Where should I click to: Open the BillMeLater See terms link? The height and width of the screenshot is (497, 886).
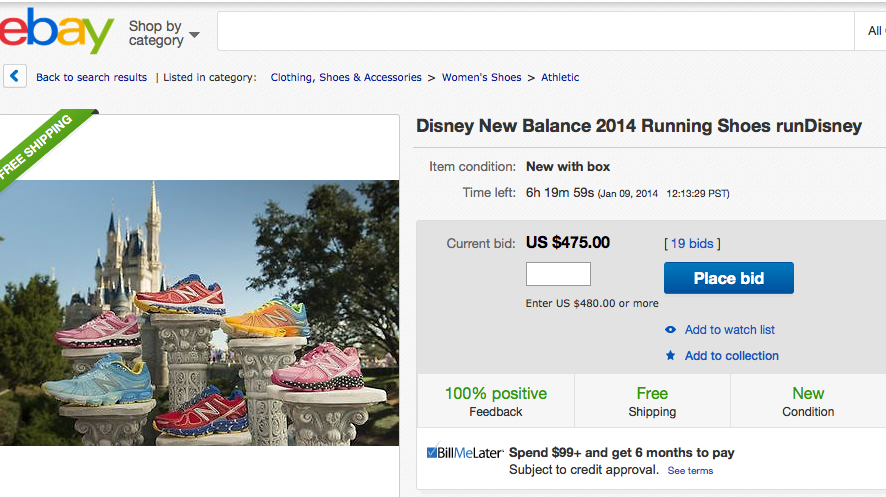pos(690,470)
